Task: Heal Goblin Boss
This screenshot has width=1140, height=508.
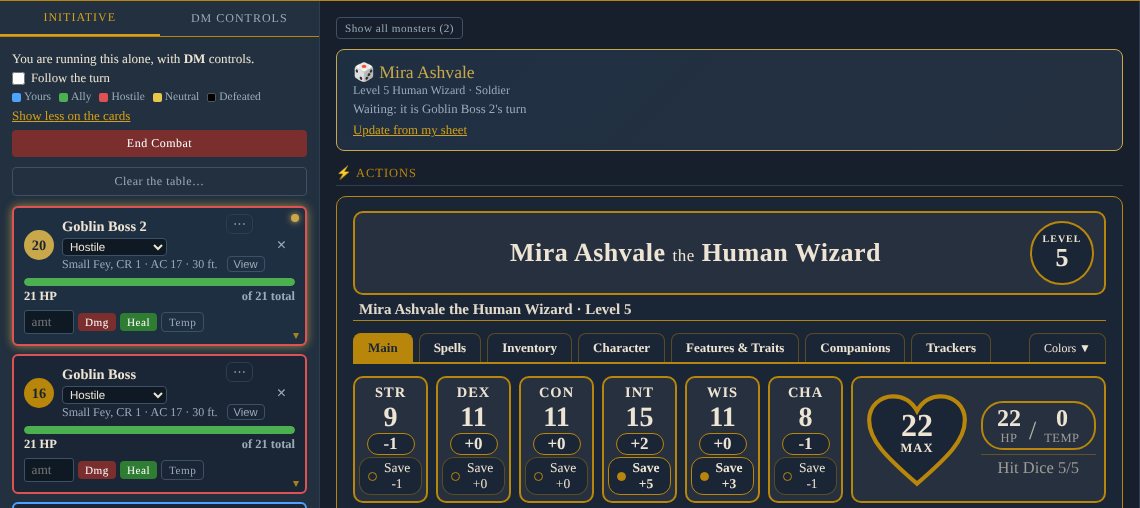Action: click(138, 470)
